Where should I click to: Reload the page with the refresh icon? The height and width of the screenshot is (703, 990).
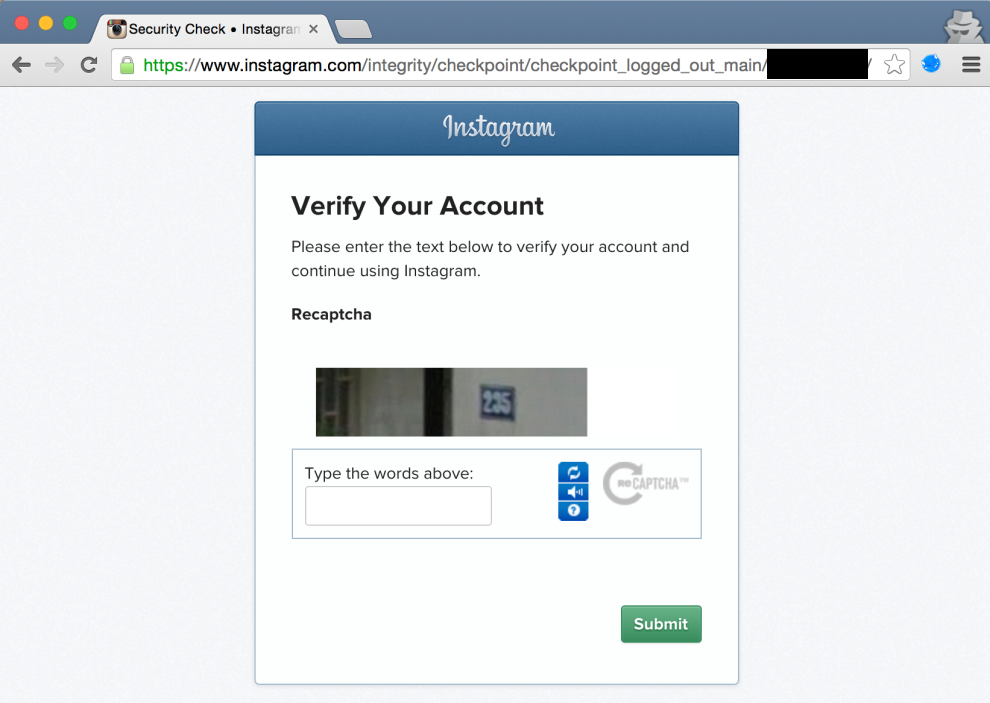pyautogui.click(x=89, y=64)
